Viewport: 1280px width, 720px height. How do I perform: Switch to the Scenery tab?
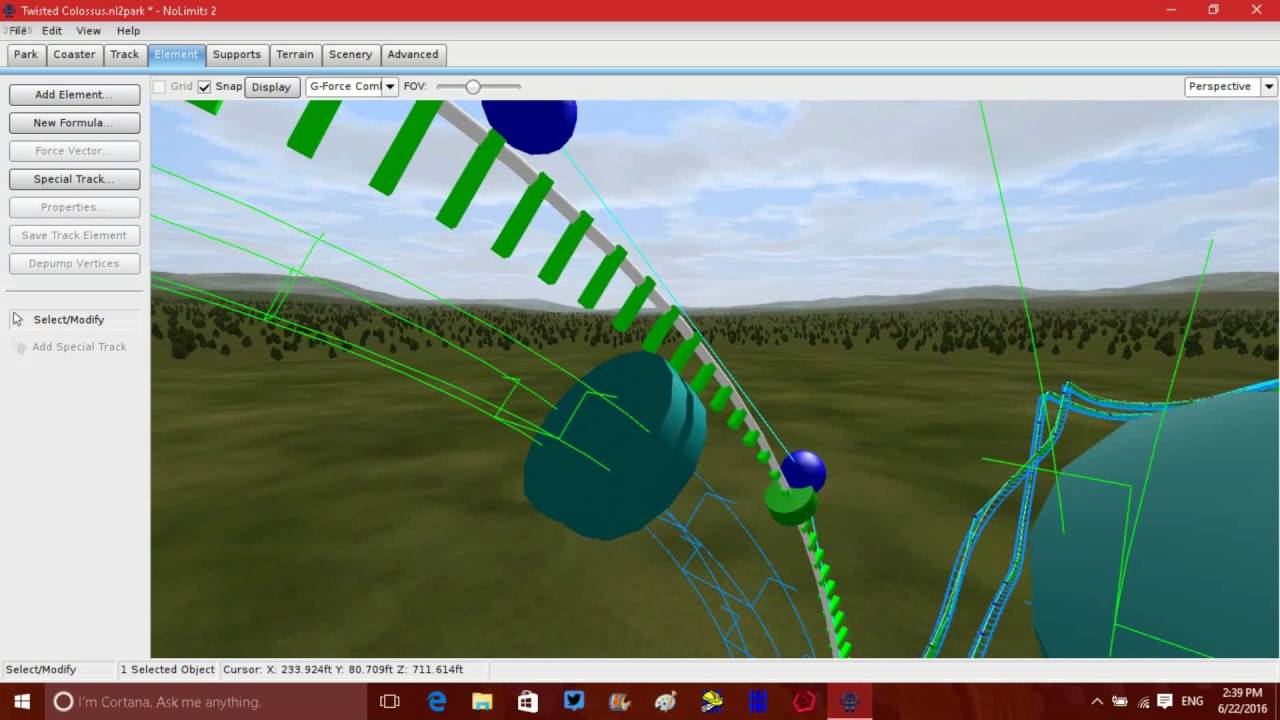tap(350, 54)
